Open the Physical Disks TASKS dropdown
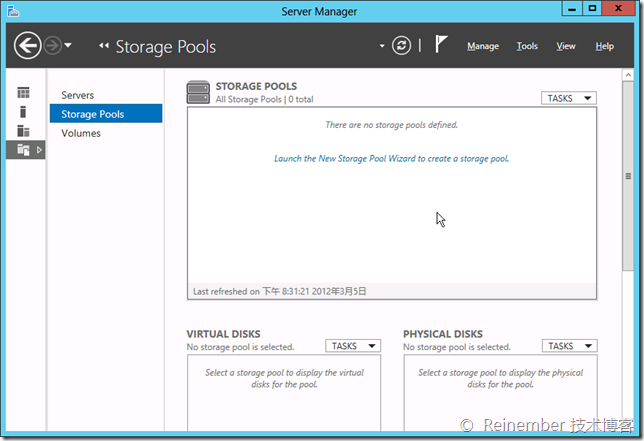The image size is (644, 441). (x=568, y=346)
